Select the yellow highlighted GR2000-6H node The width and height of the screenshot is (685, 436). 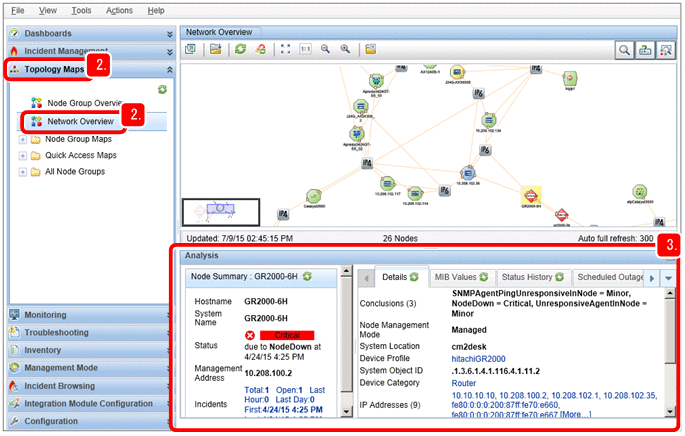(x=531, y=196)
